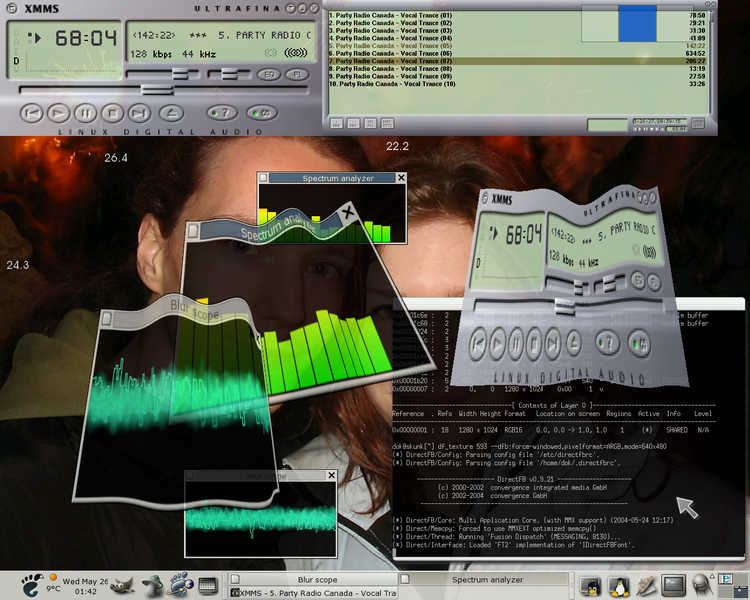Select playlist entry 6. Vocal Trance (06)

coord(517,54)
